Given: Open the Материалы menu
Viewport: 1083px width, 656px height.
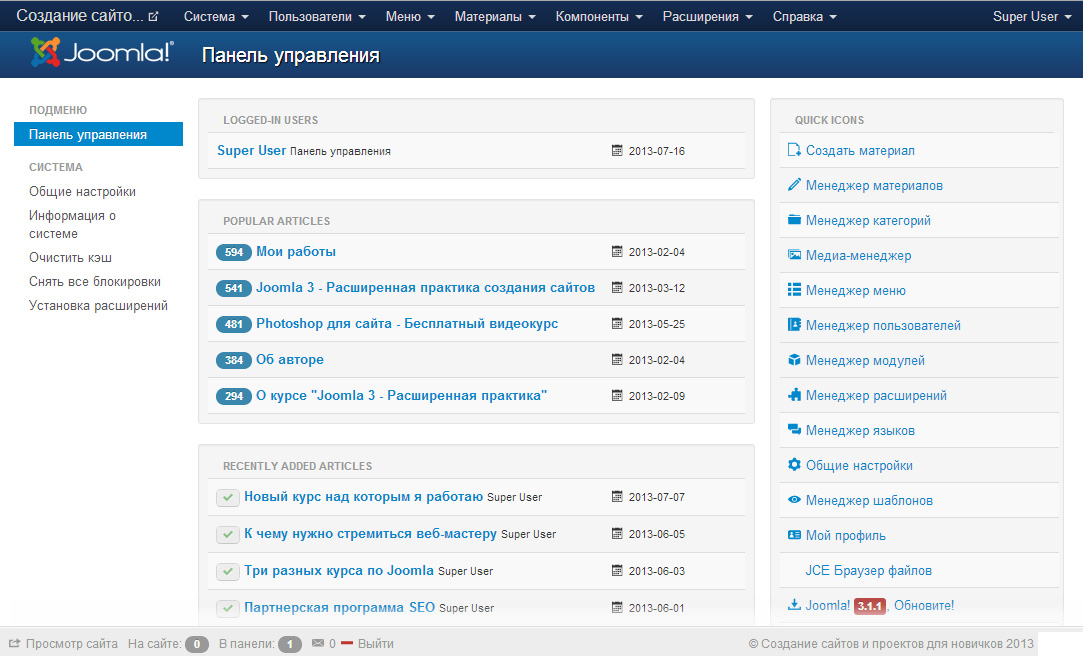Looking at the screenshot, I should 495,17.
